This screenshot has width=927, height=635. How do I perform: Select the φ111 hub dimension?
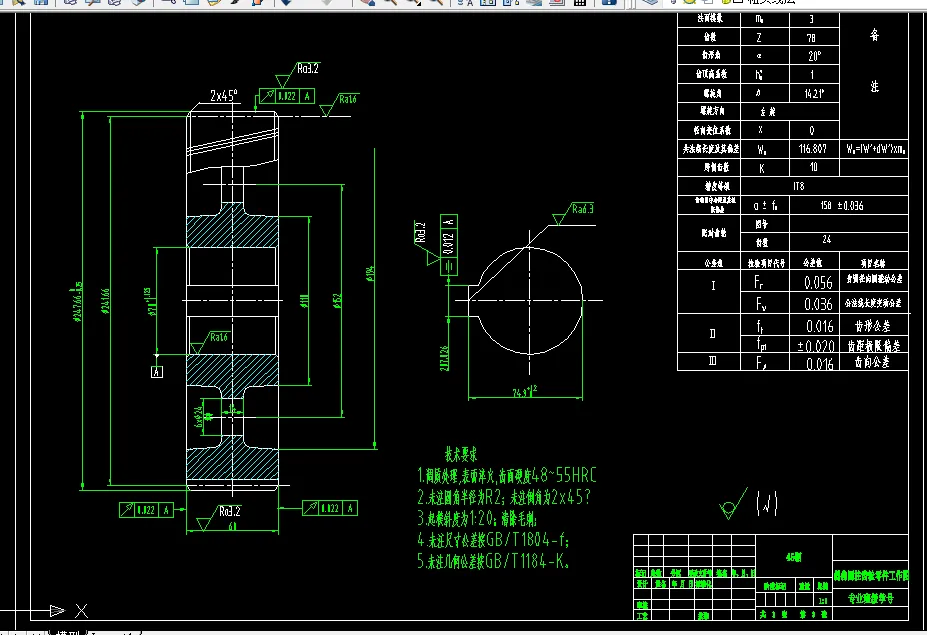304,300
